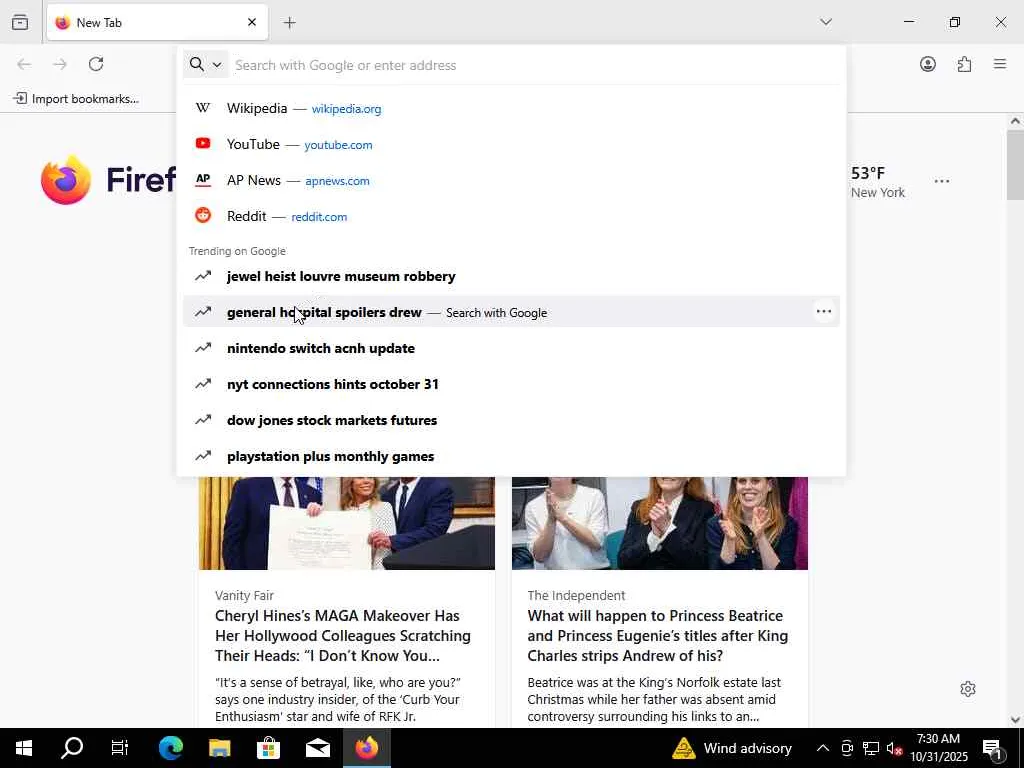Image resolution: width=1024 pixels, height=768 pixels.
Task: Open Windows taskbar search
Action: tap(72, 748)
